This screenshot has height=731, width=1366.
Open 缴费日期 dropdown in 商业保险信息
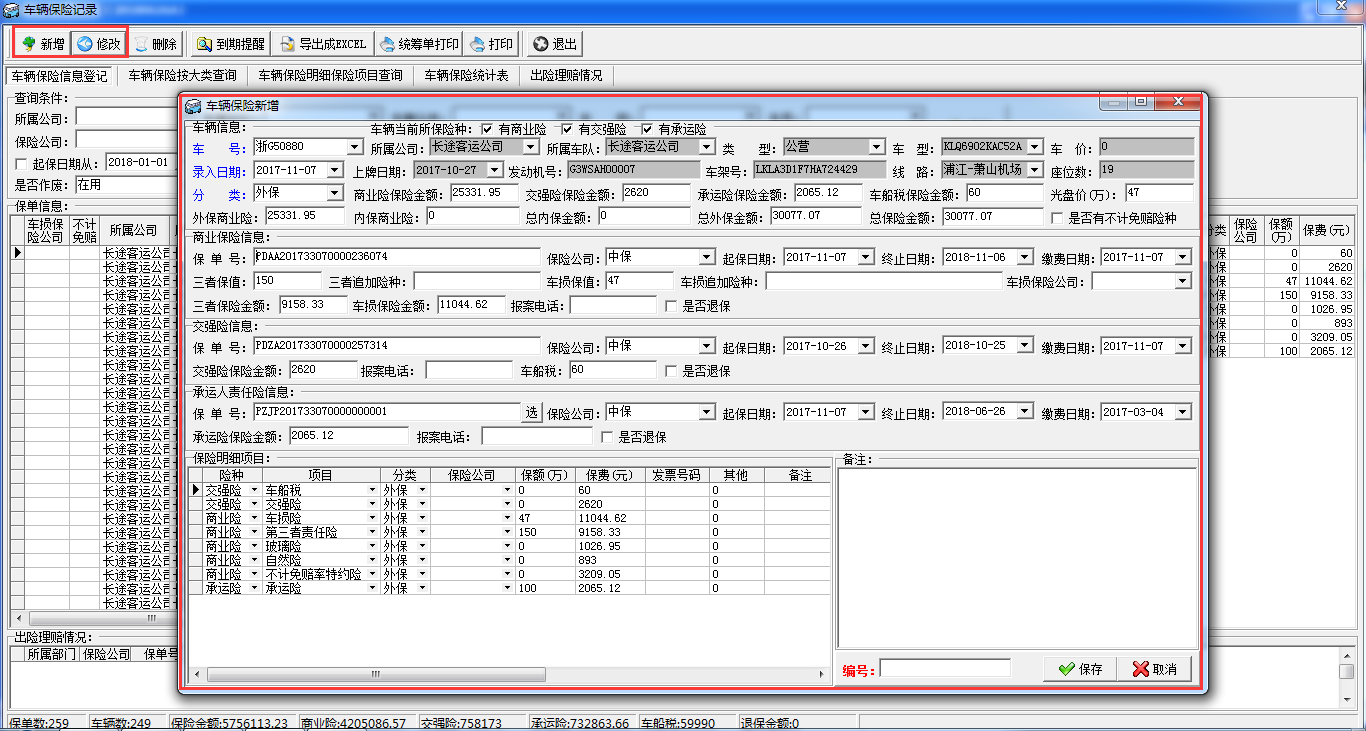[1184, 257]
